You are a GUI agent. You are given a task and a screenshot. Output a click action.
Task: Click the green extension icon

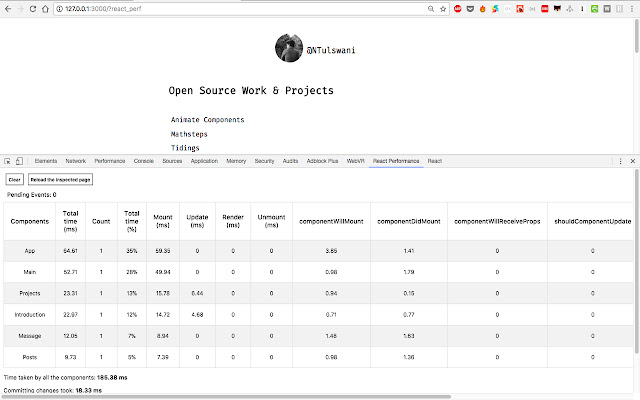point(594,9)
